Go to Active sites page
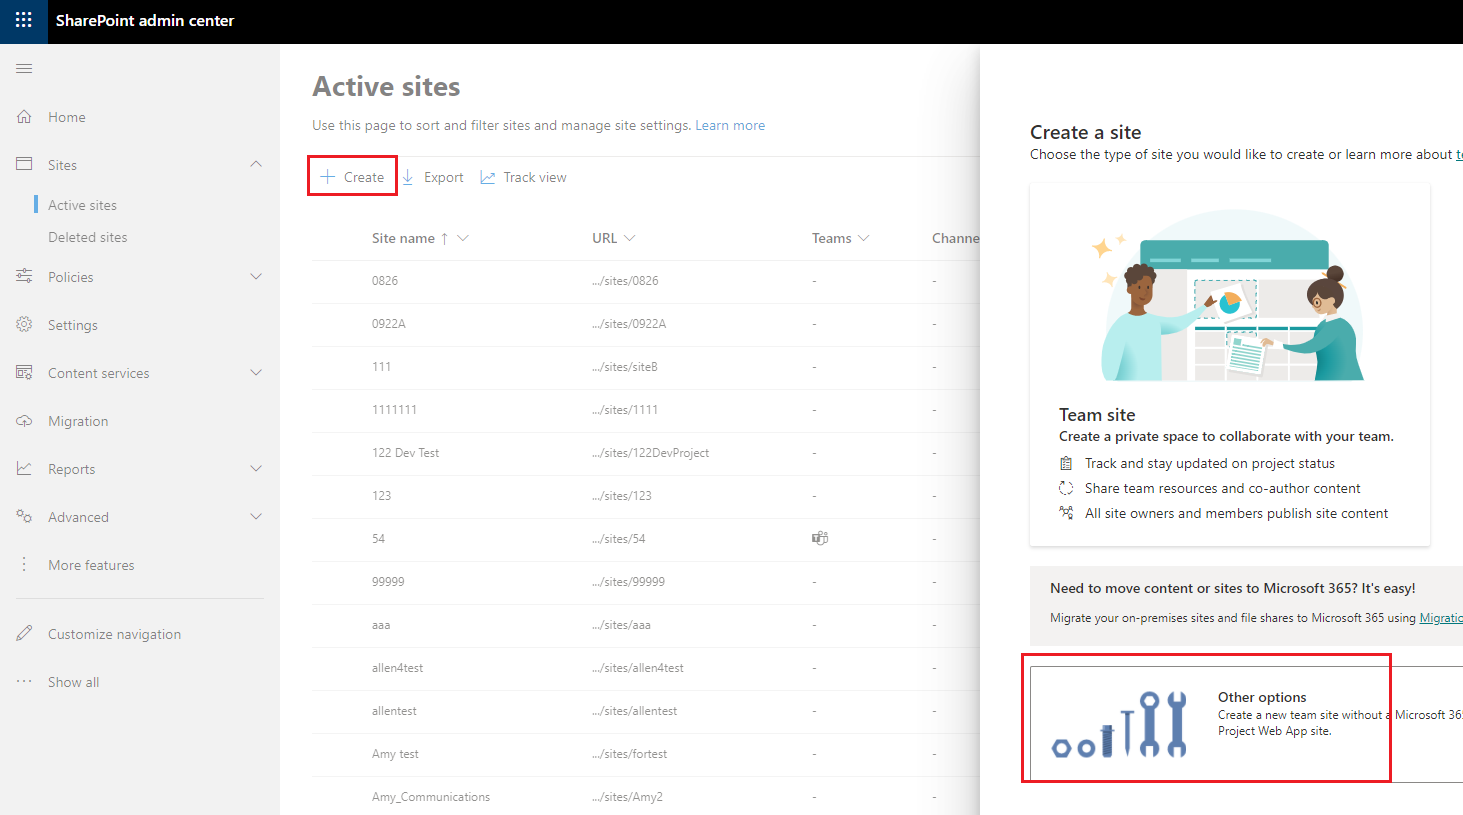1463x815 pixels. coord(82,205)
